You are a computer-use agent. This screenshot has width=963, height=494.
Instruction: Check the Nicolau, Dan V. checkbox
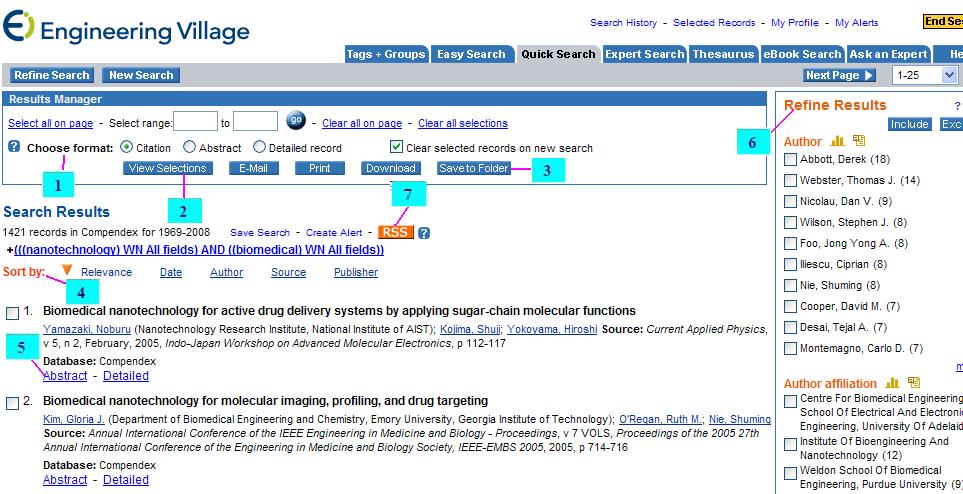pos(790,202)
